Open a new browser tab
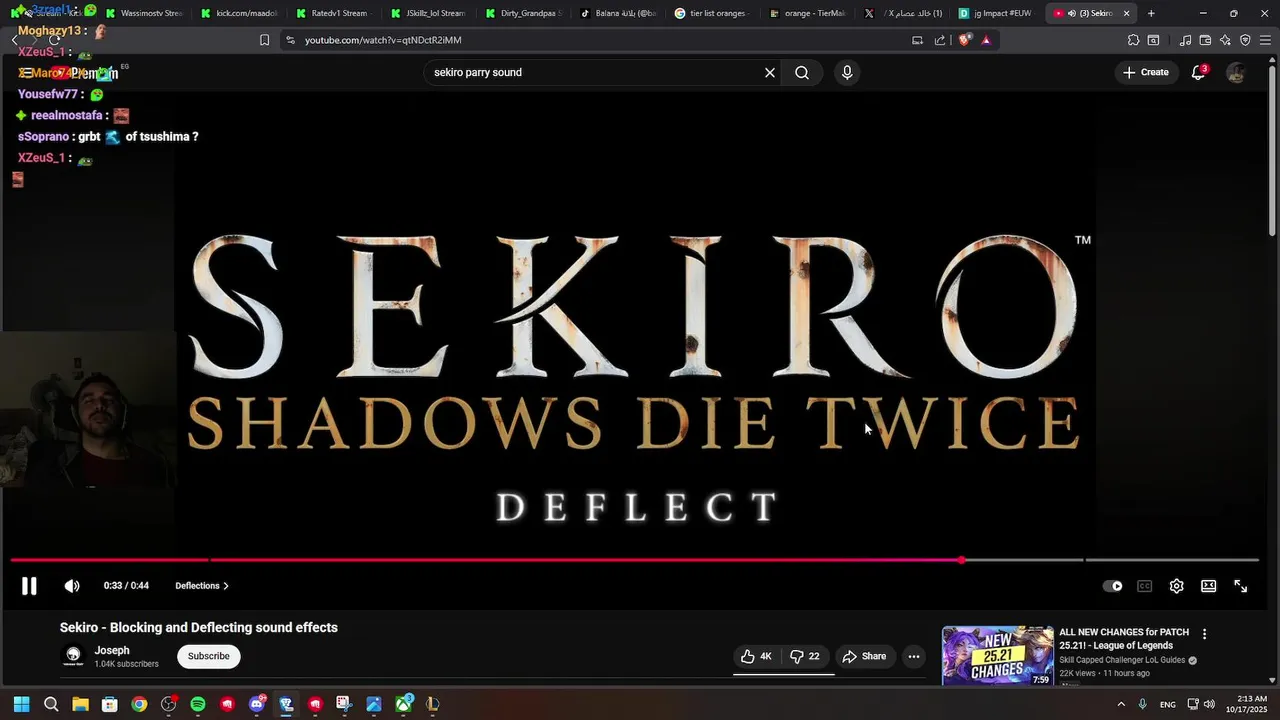The width and height of the screenshot is (1280, 720). tap(1151, 13)
